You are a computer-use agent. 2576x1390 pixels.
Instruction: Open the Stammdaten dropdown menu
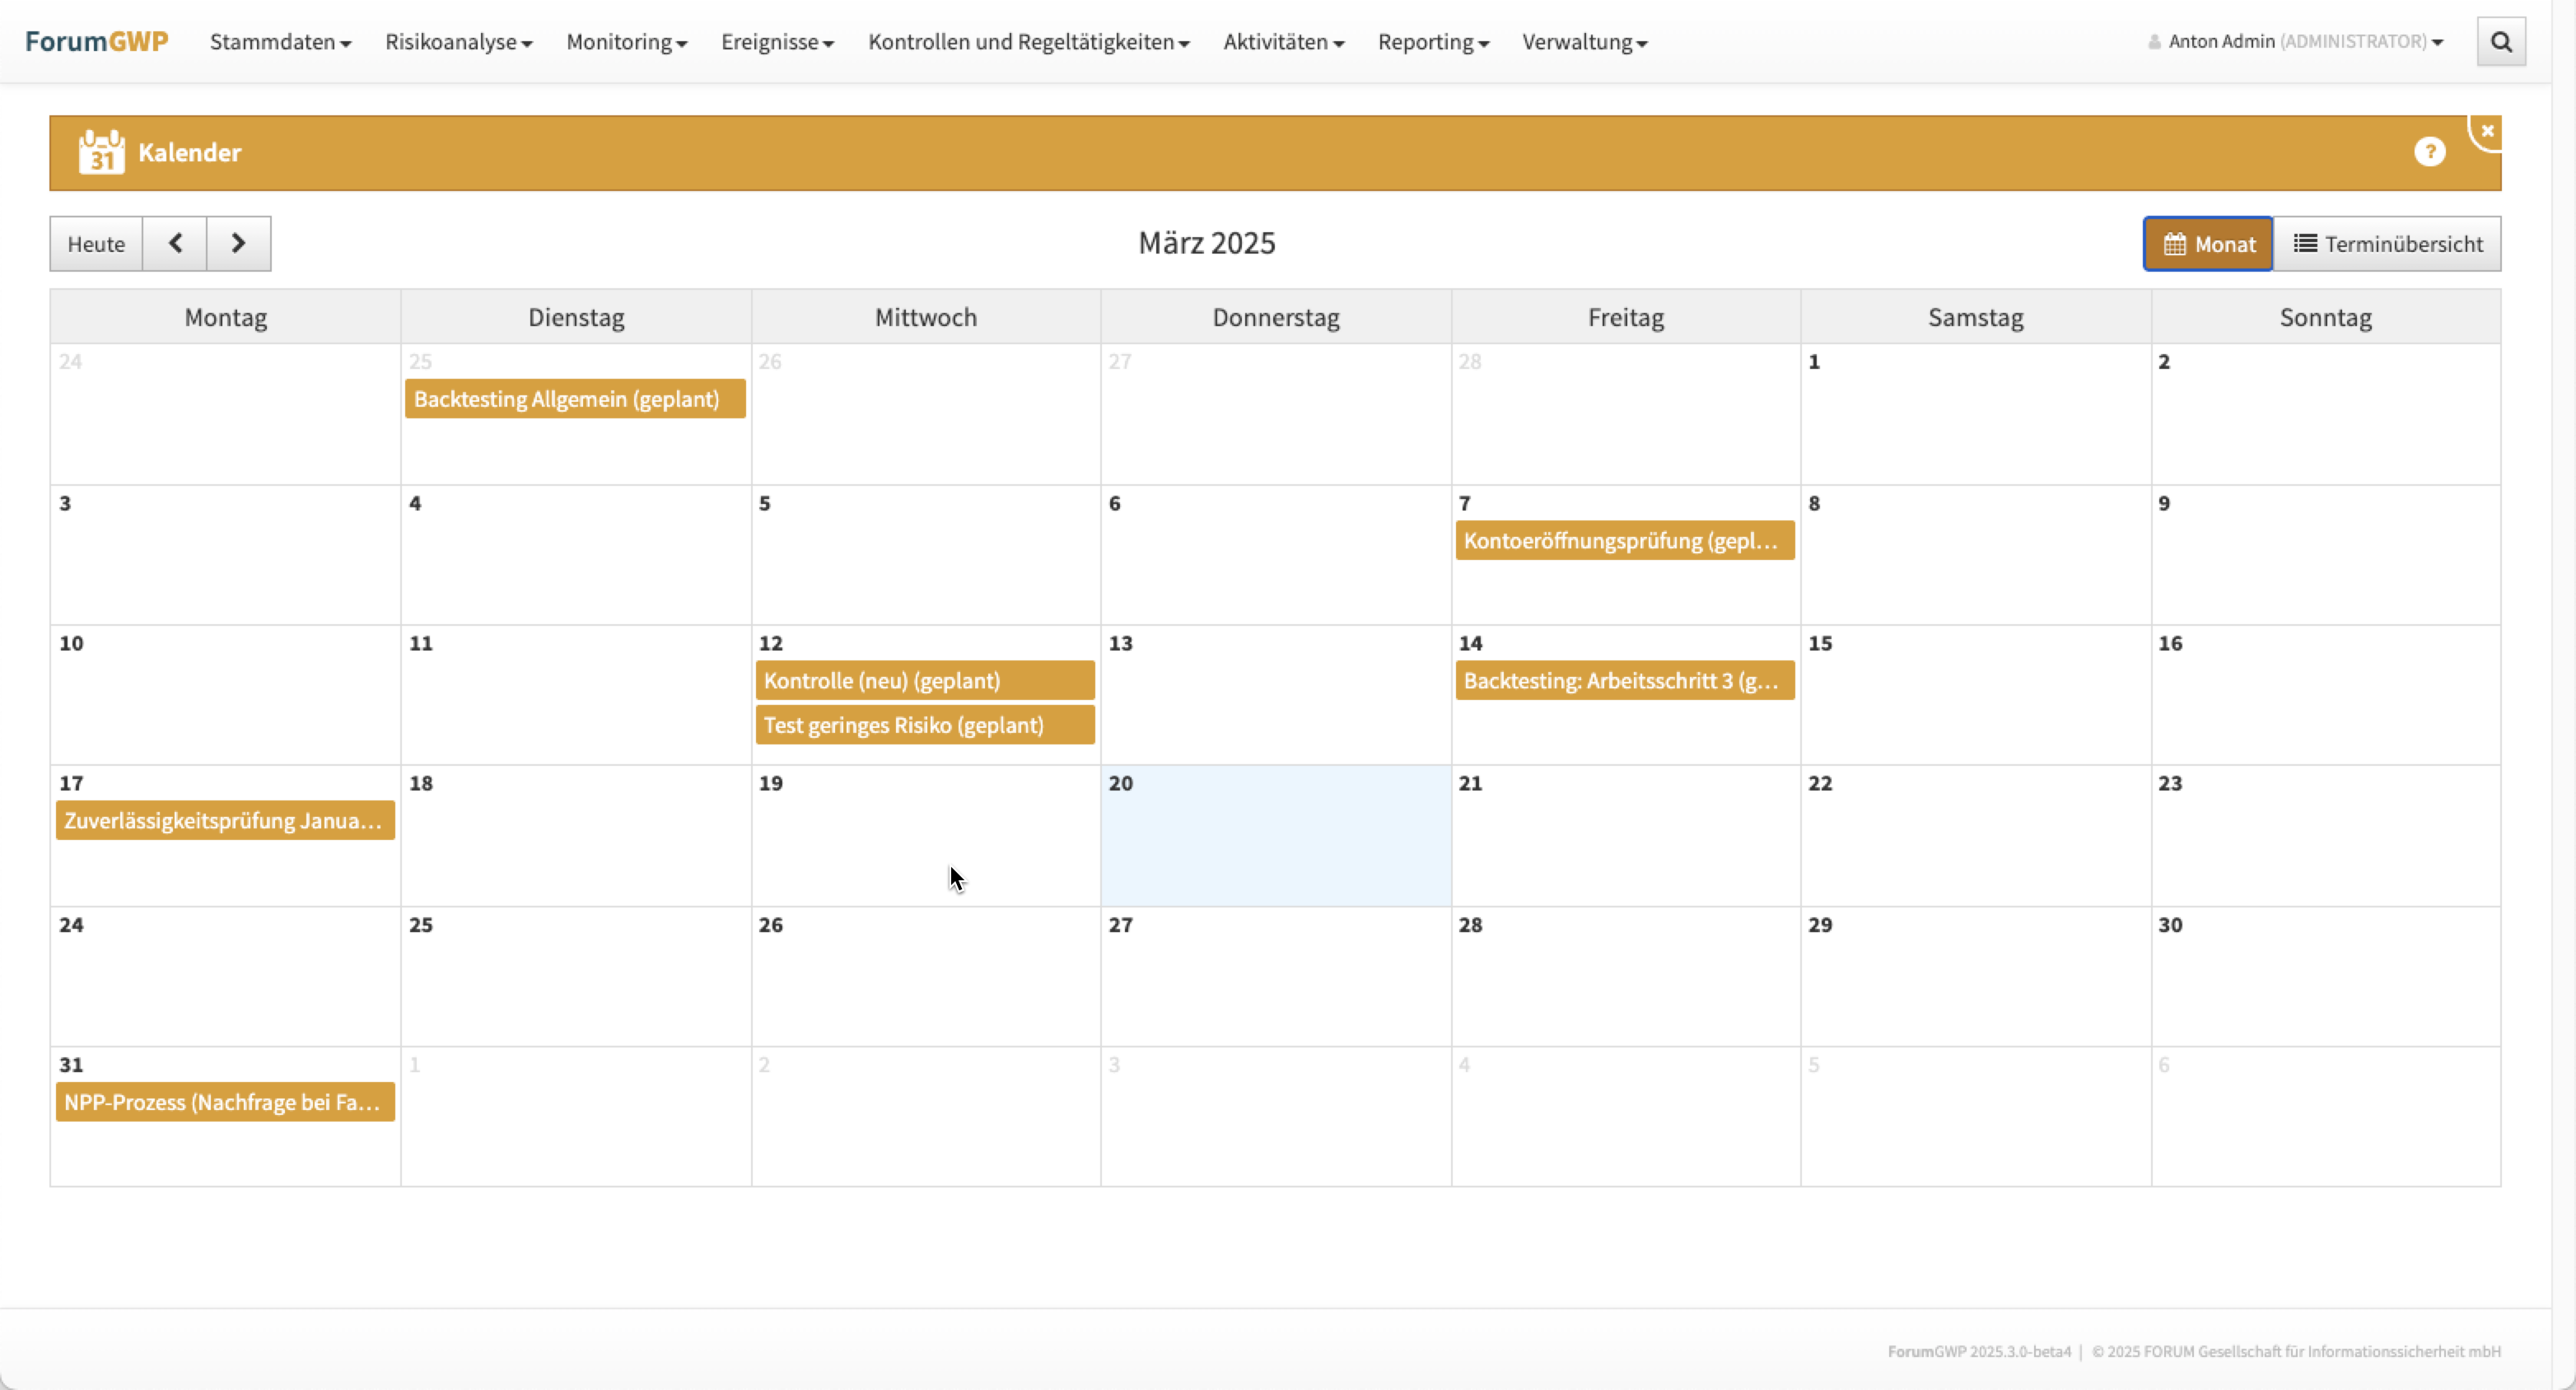click(280, 42)
